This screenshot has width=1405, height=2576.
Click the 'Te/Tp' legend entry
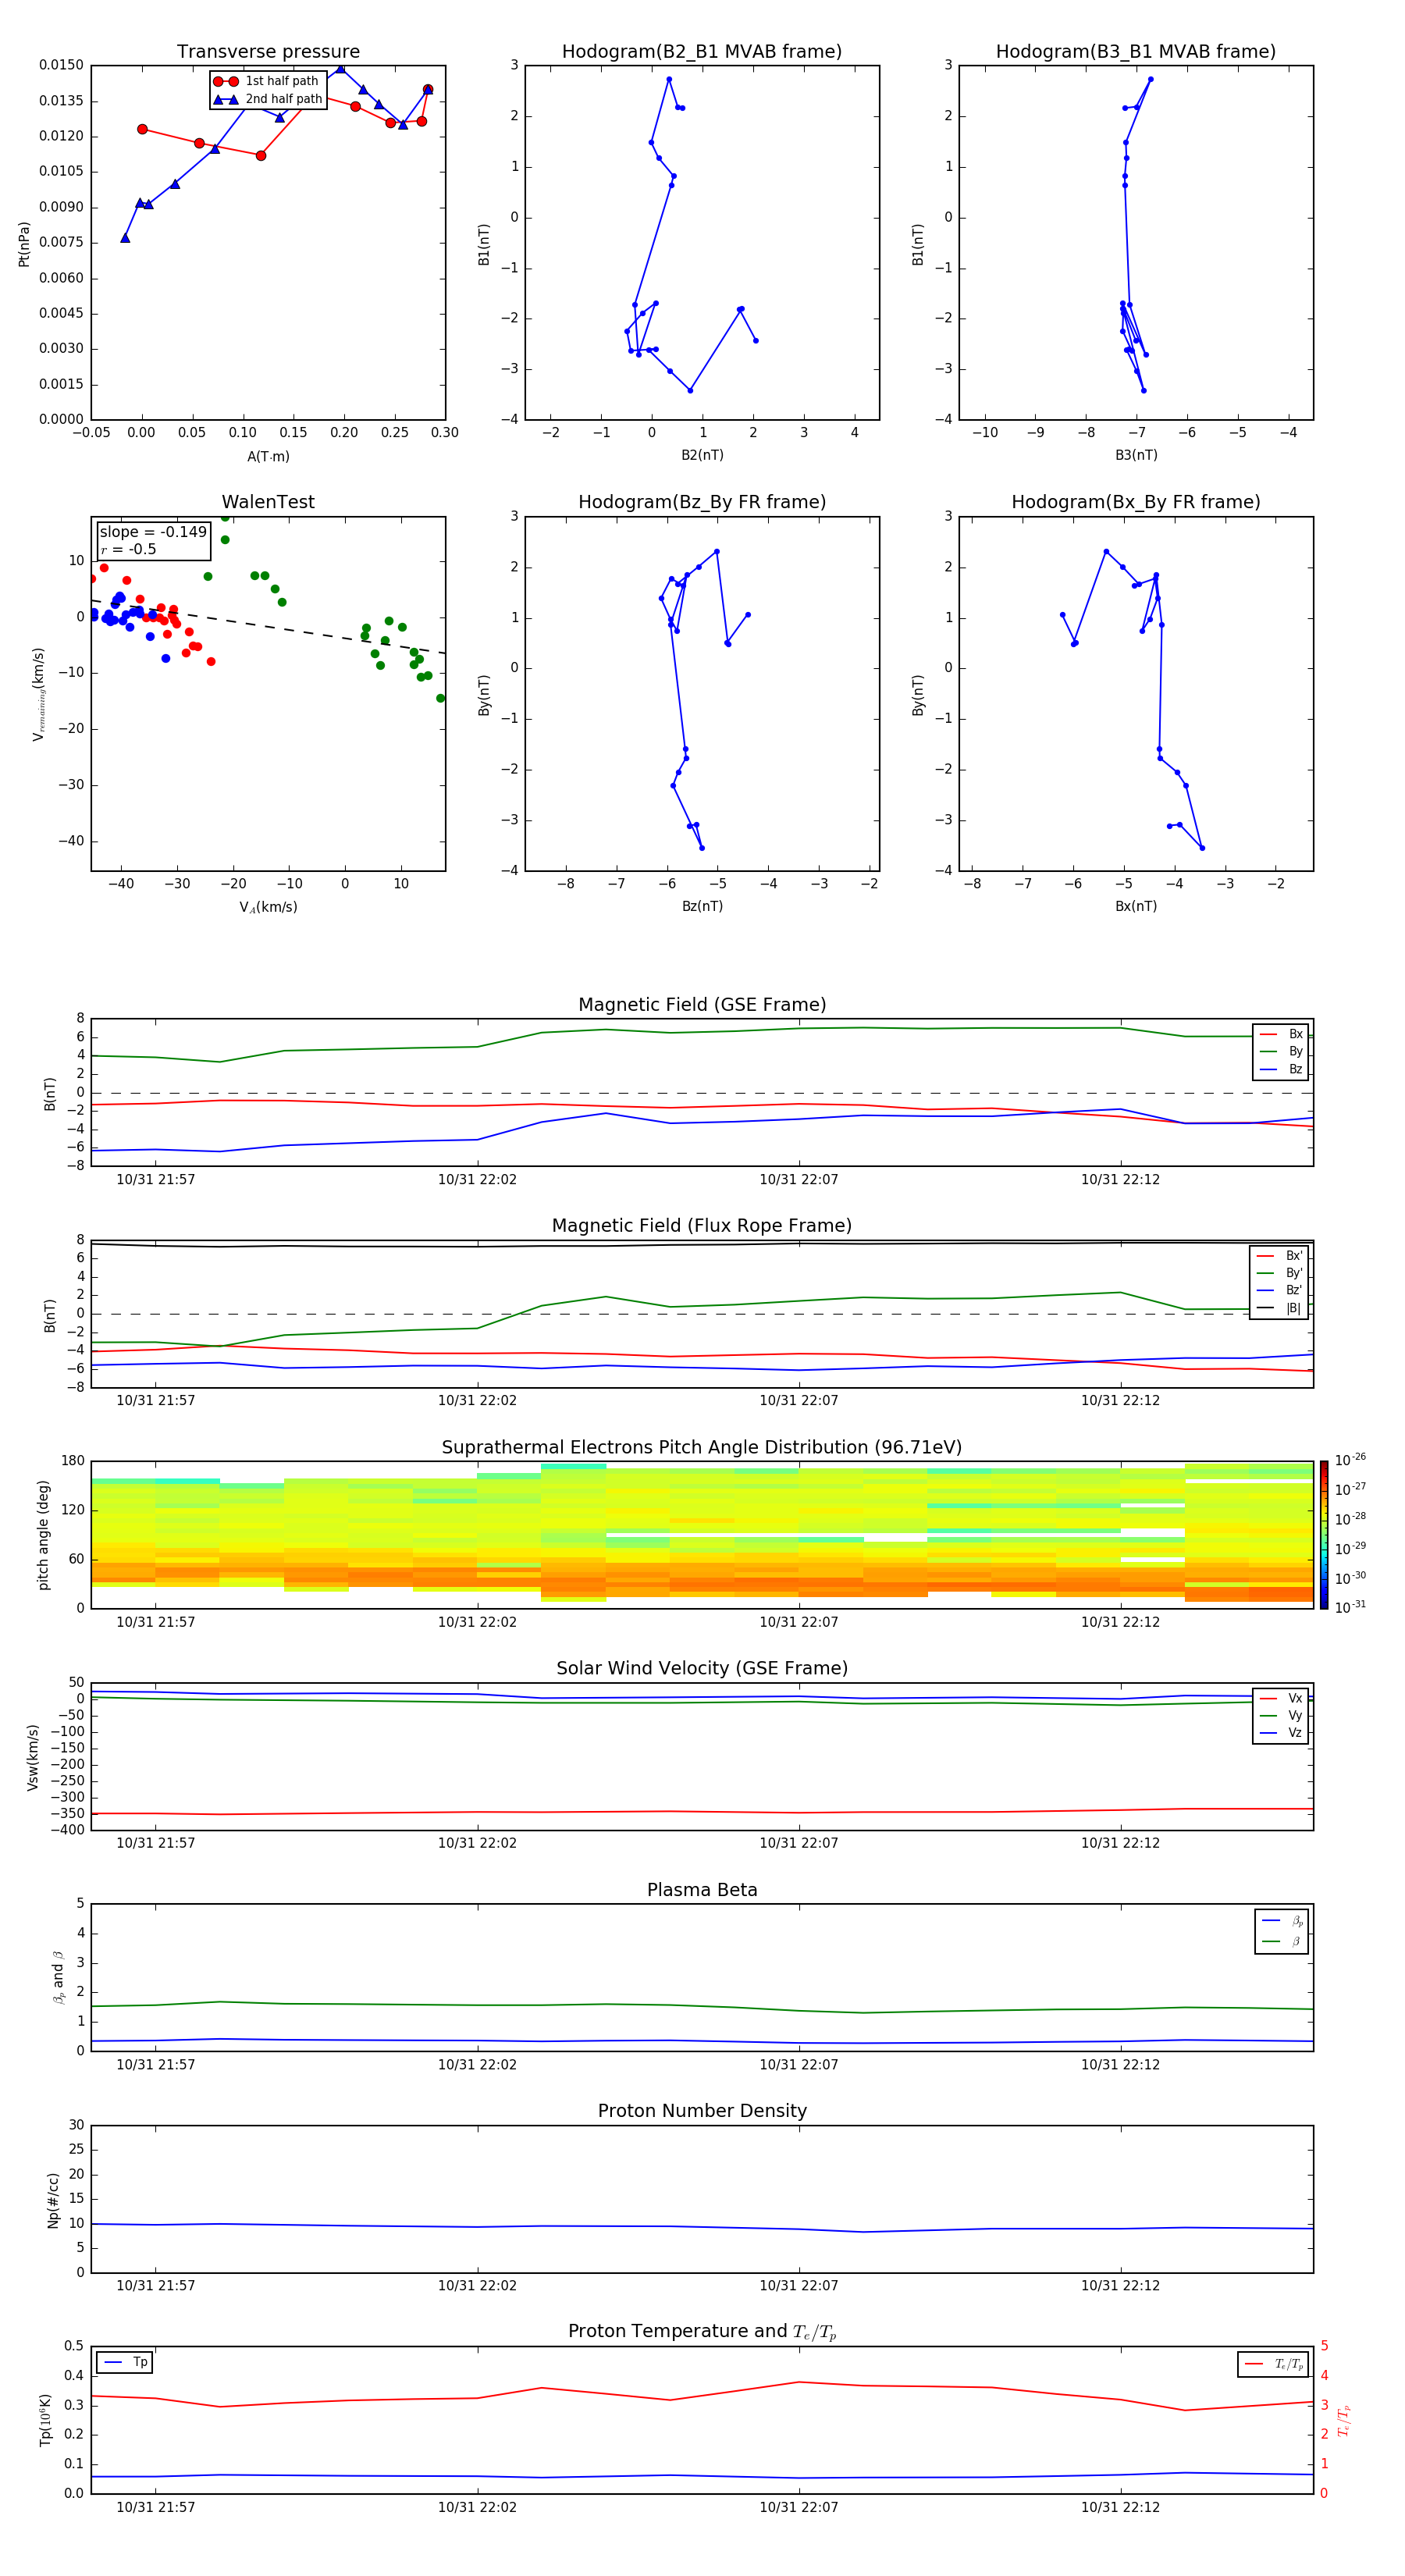point(1274,2364)
